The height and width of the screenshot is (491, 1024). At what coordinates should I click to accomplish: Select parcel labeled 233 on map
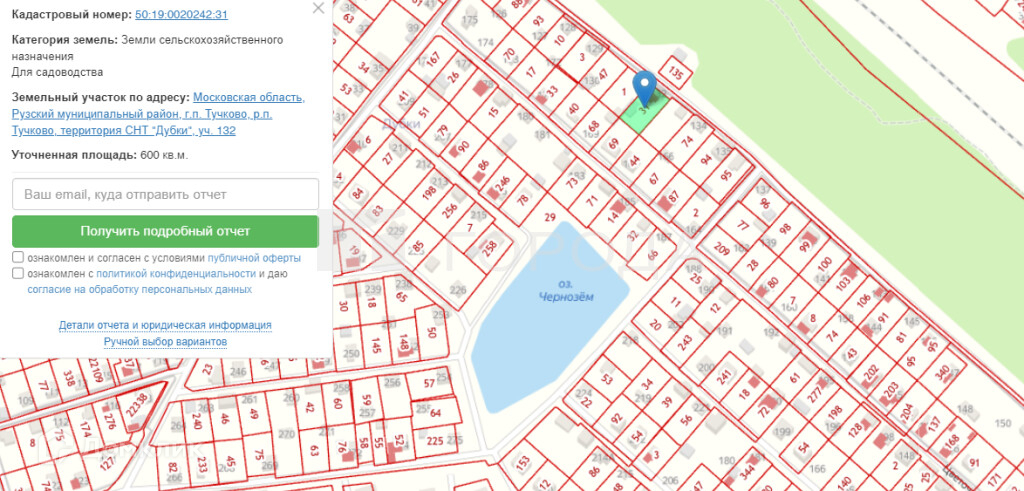(202, 465)
